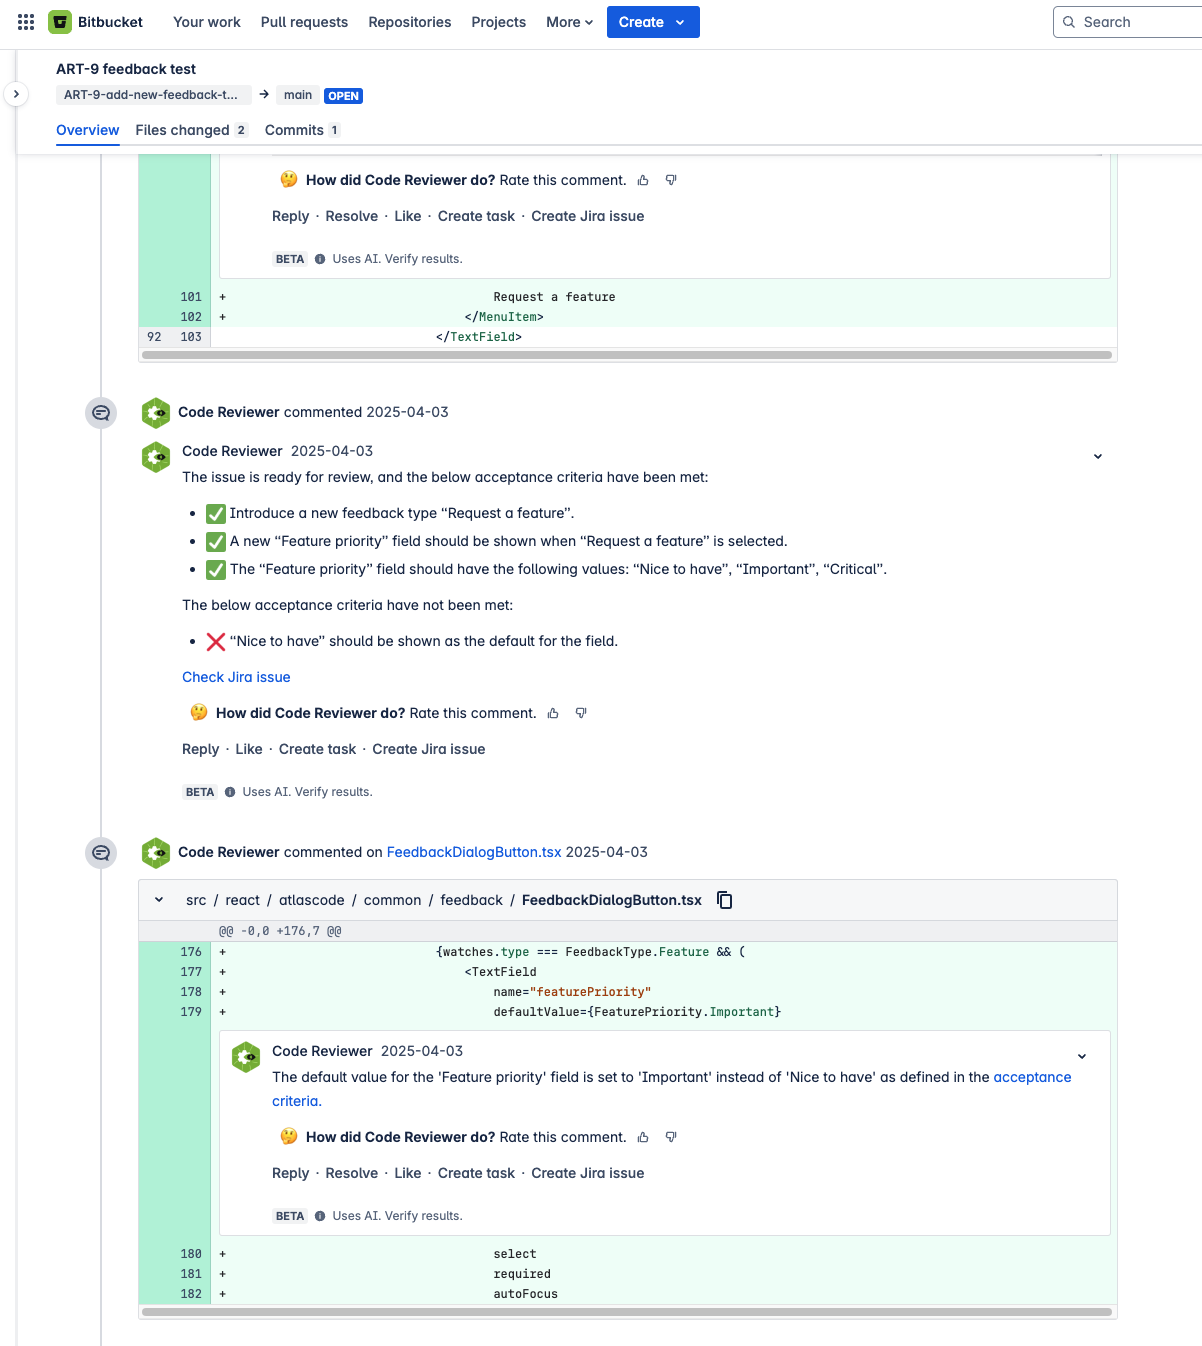
Task: Open the Repositories menu item
Action: pos(409,21)
